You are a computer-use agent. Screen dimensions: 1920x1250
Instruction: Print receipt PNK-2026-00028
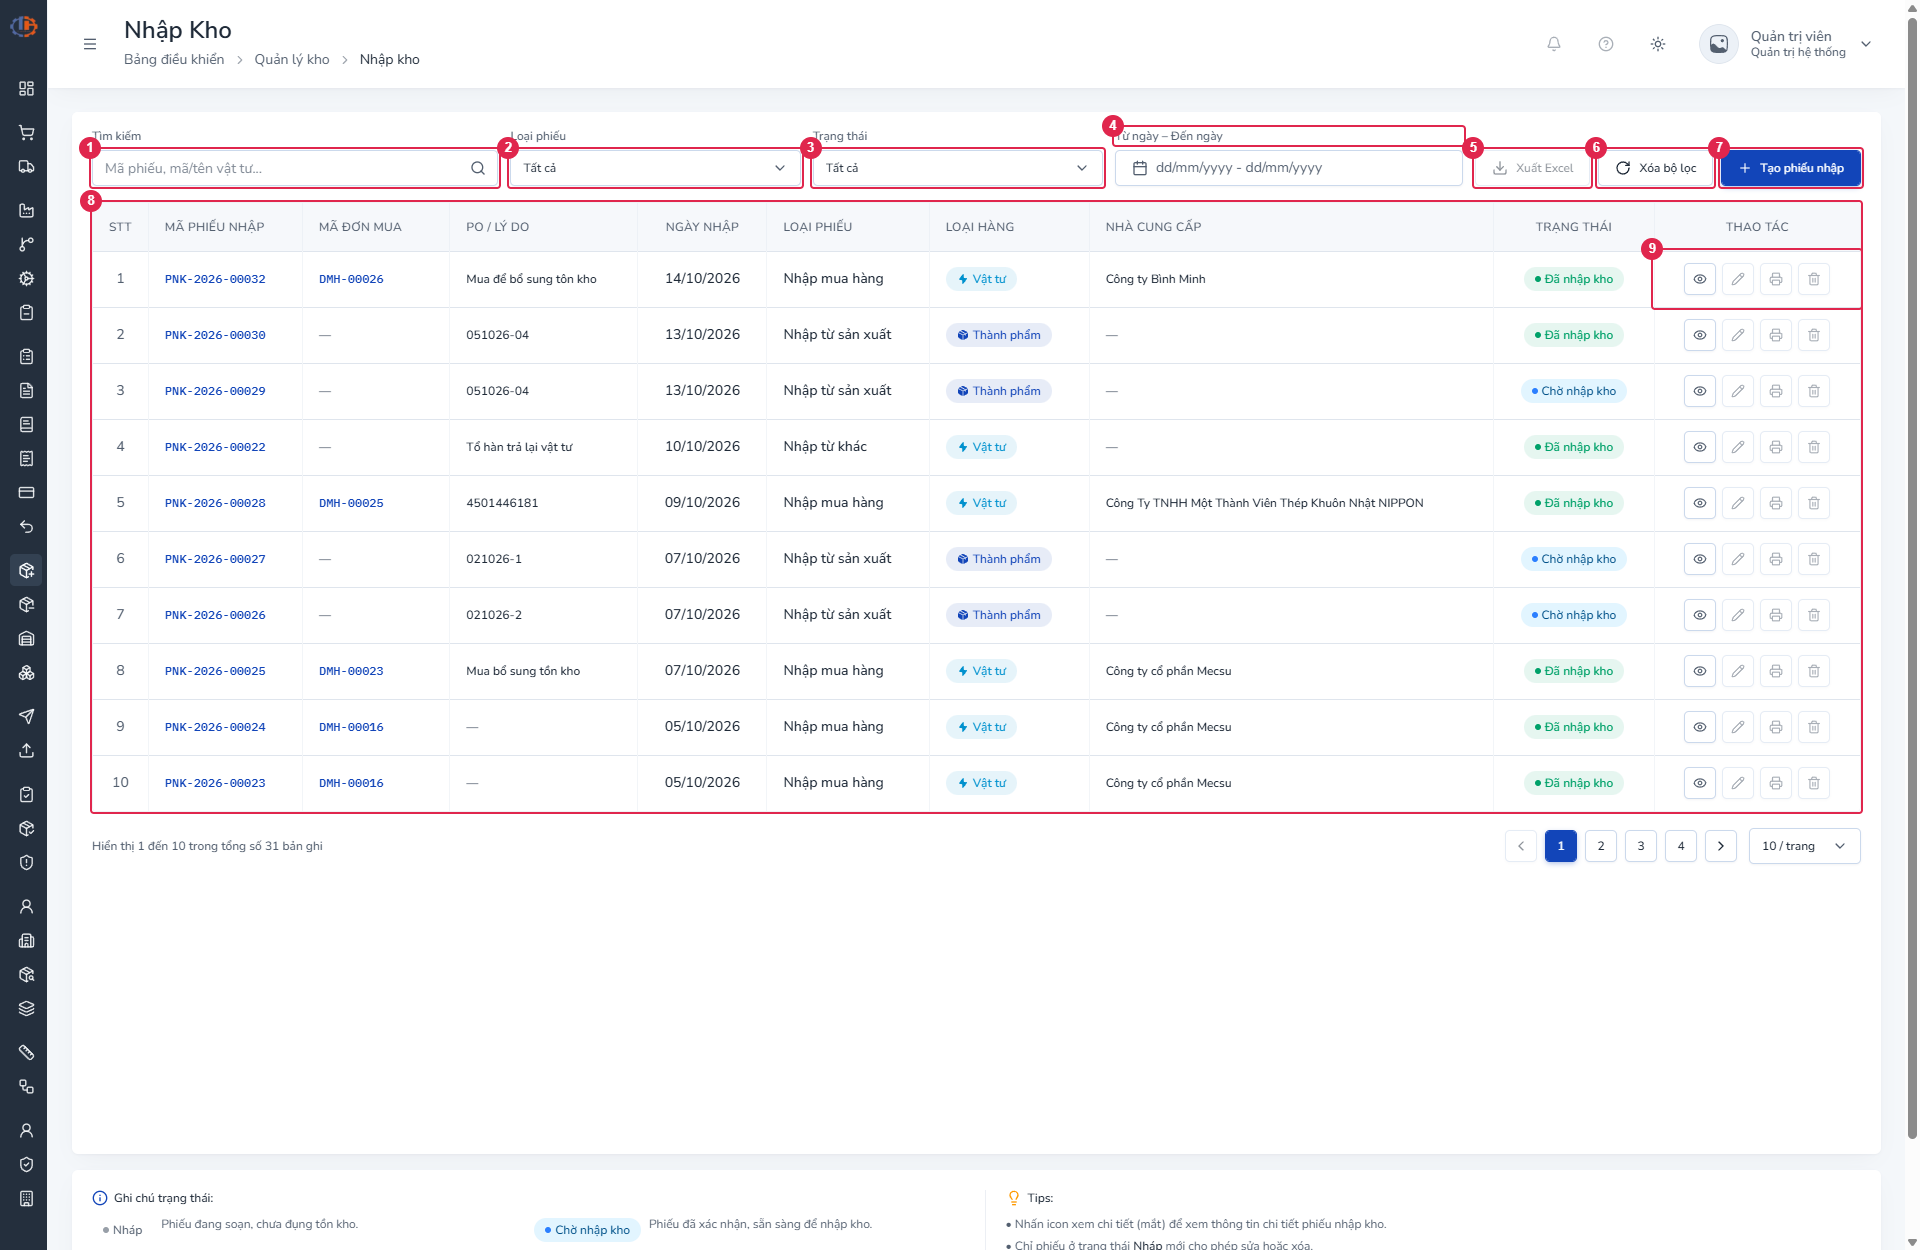click(x=1776, y=503)
